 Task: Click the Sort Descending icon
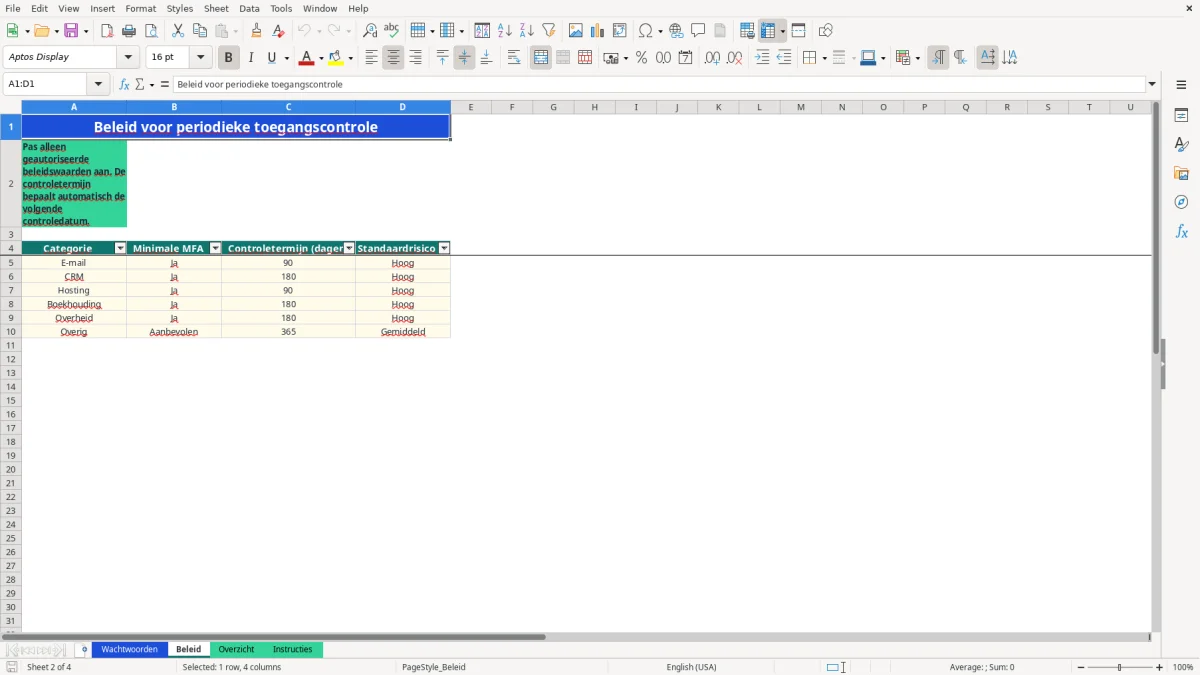click(527, 31)
